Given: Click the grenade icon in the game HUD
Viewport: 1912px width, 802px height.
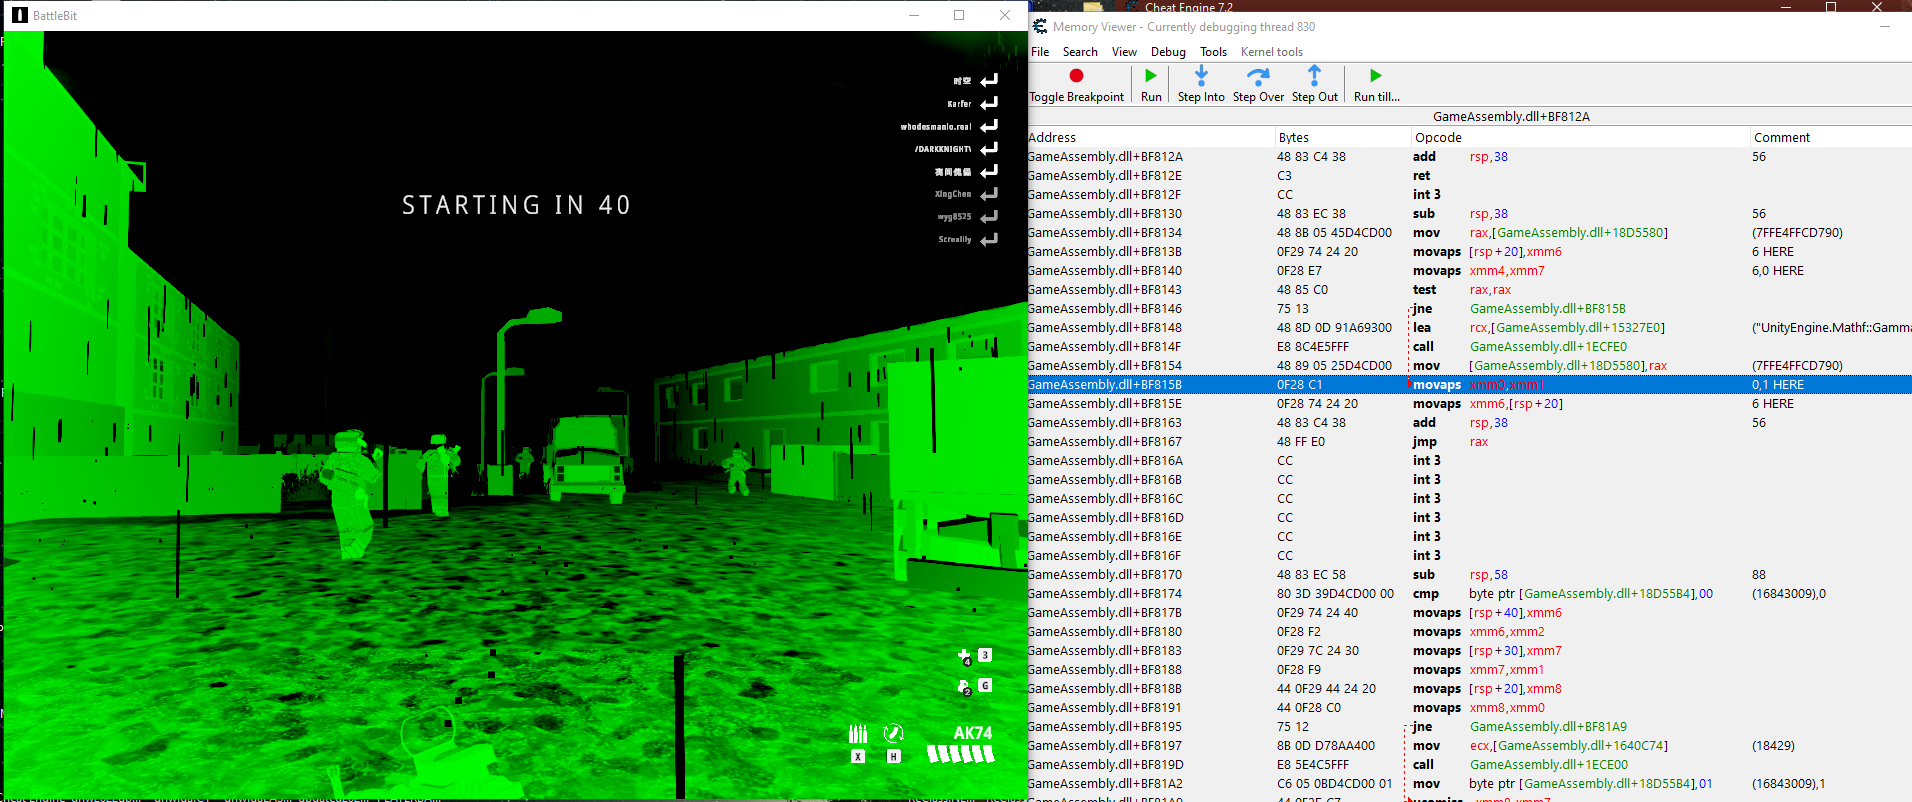Looking at the screenshot, I should click(x=964, y=687).
